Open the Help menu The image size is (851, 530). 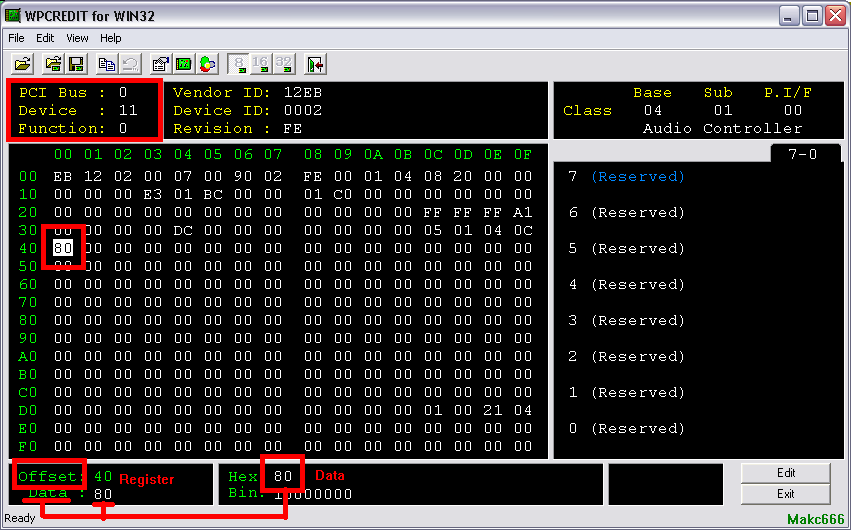[110, 38]
